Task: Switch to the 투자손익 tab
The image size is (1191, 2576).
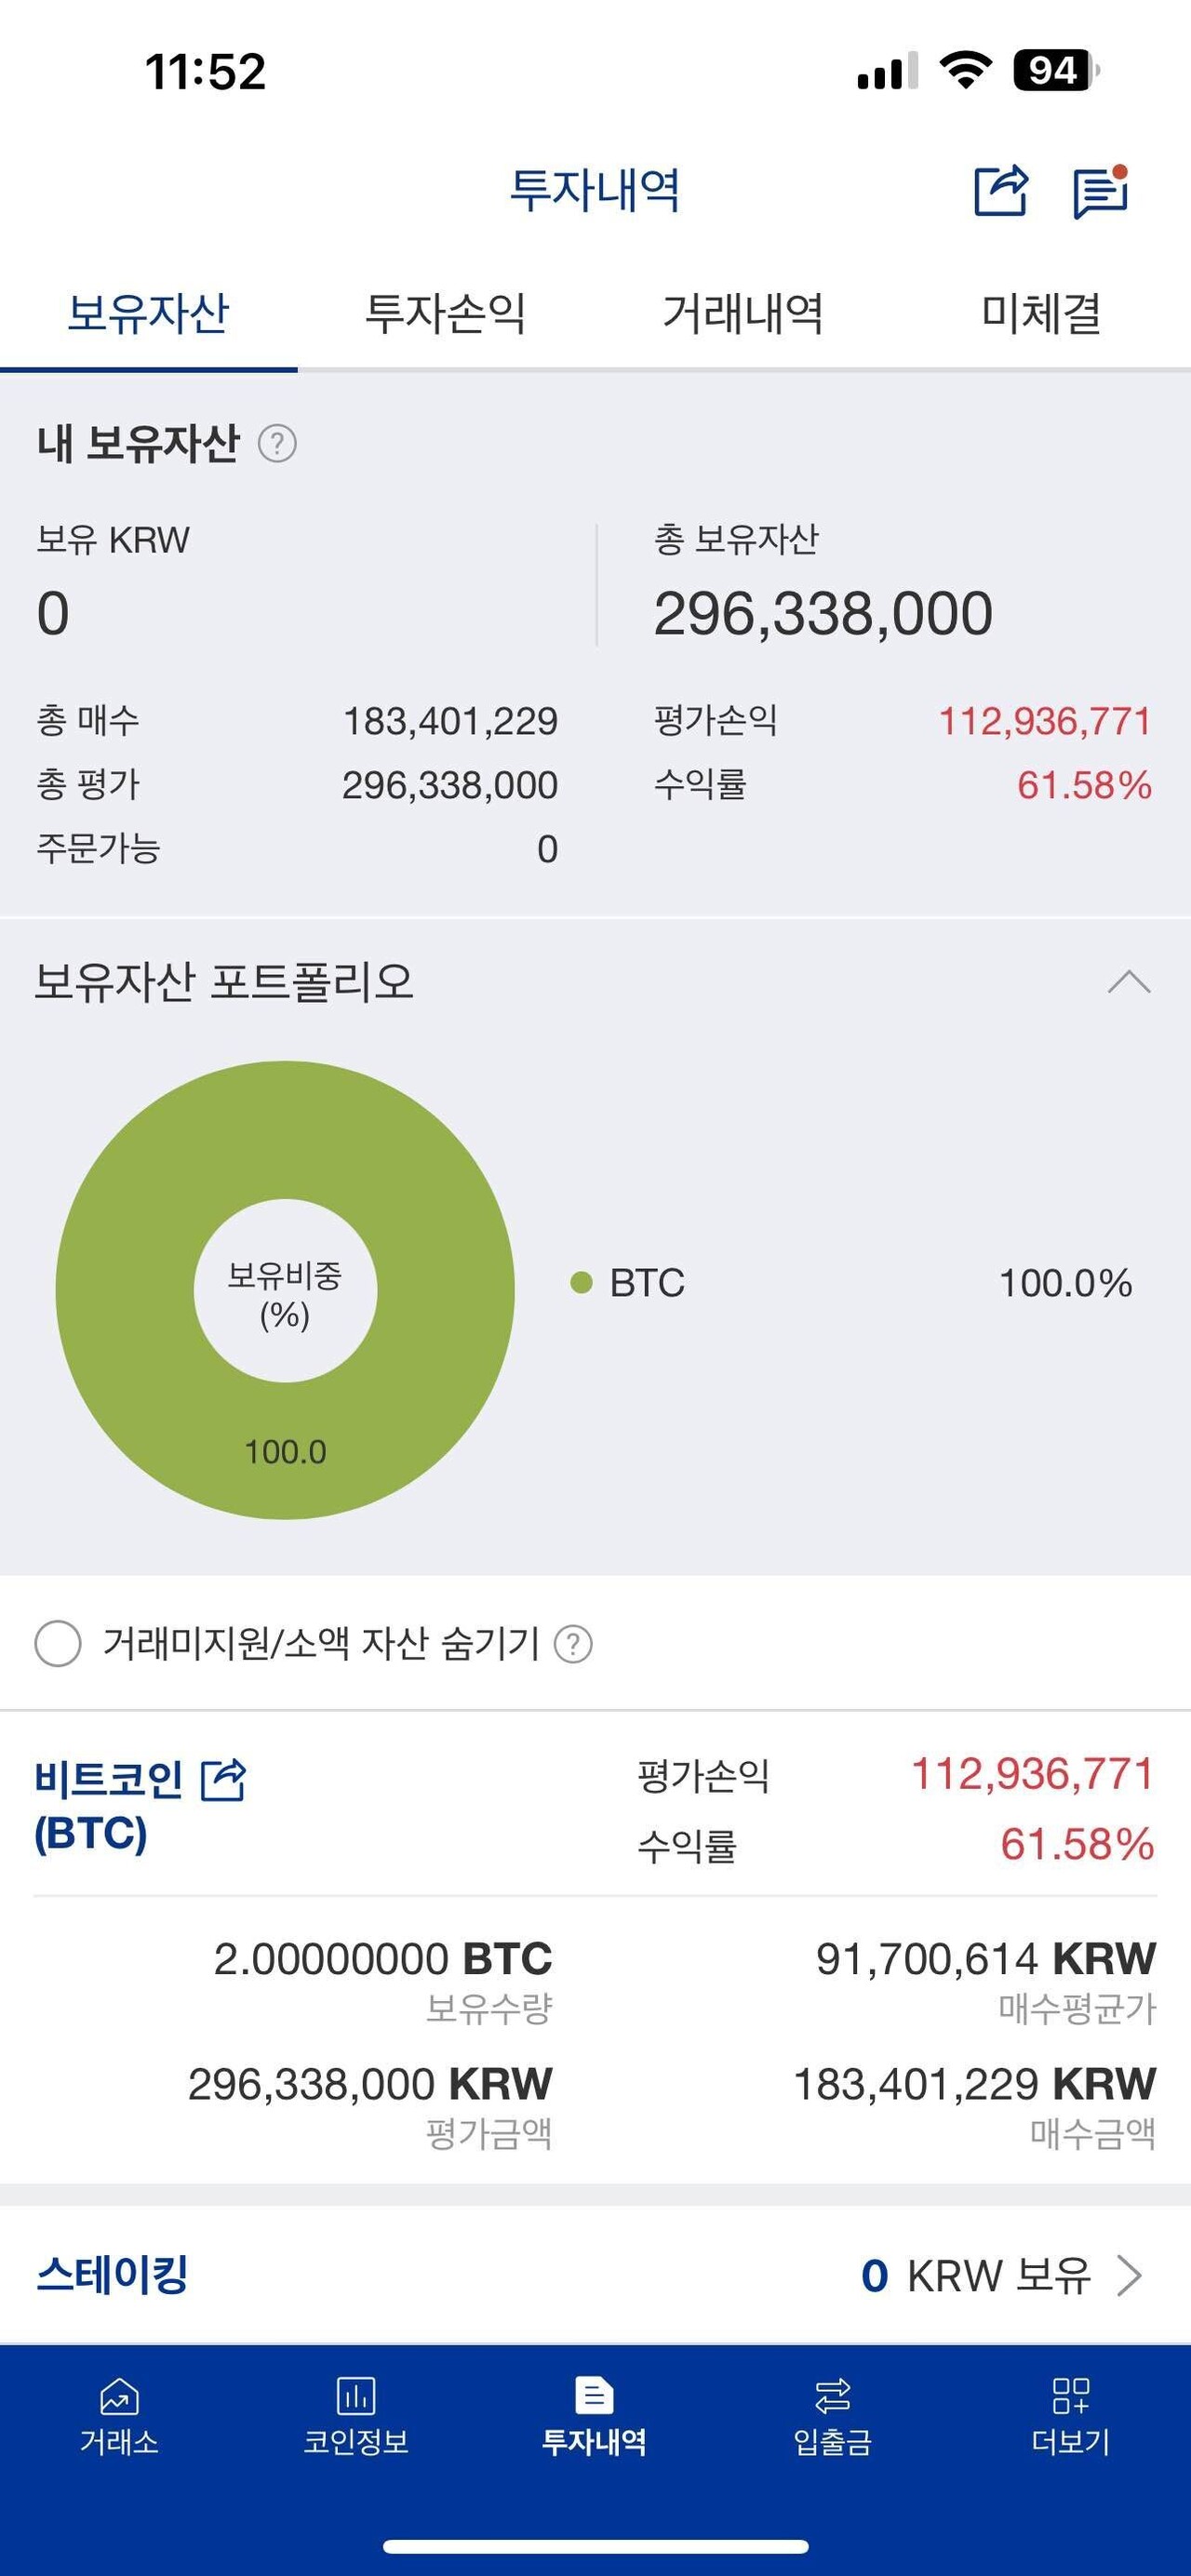Action: 447,315
